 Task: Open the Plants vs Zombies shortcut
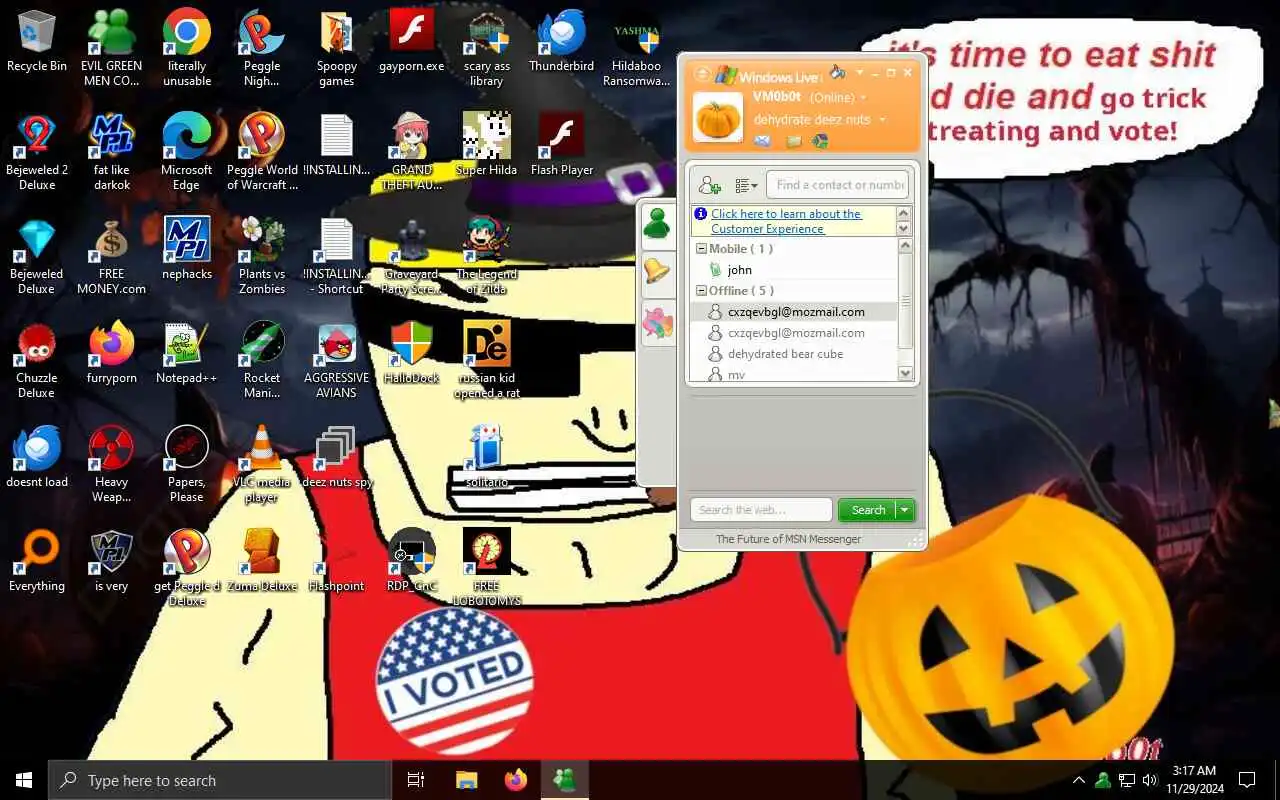tap(262, 256)
